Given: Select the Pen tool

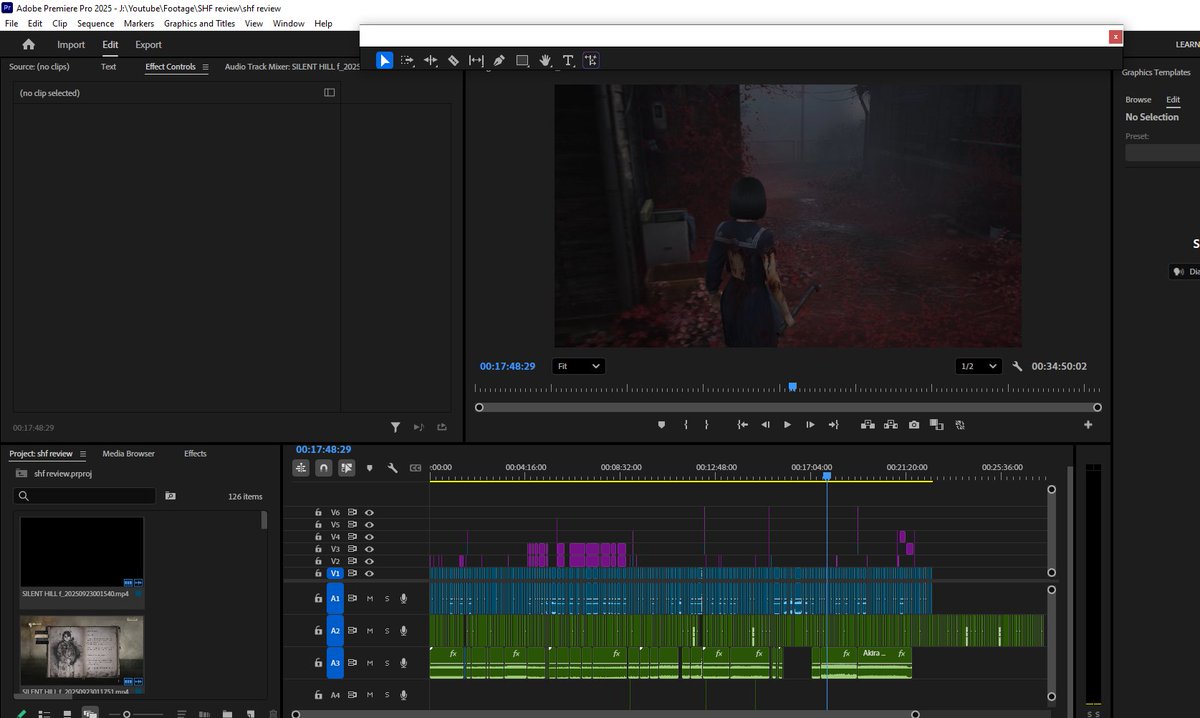Looking at the screenshot, I should pyautogui.click(x=499, y=61).
